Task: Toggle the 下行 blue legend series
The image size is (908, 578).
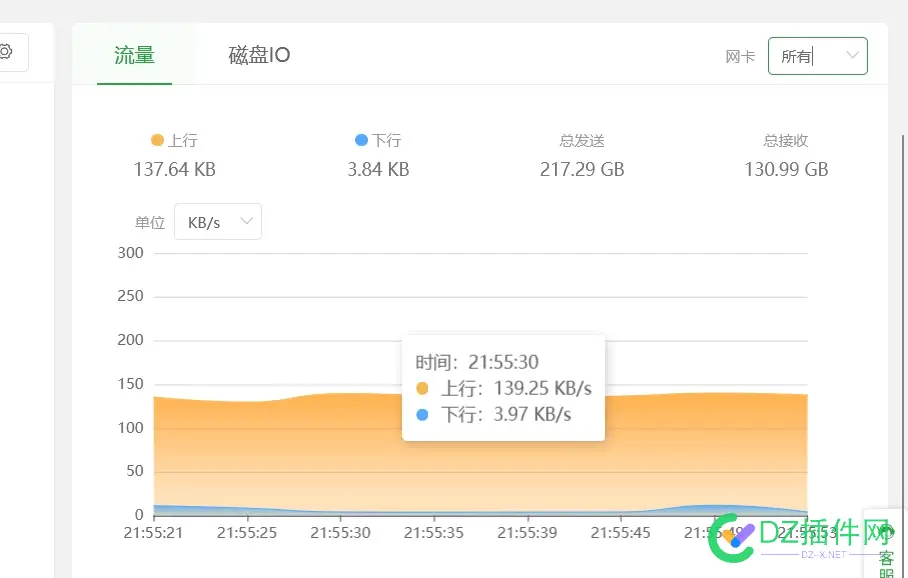Action: [x=378, y=140]
